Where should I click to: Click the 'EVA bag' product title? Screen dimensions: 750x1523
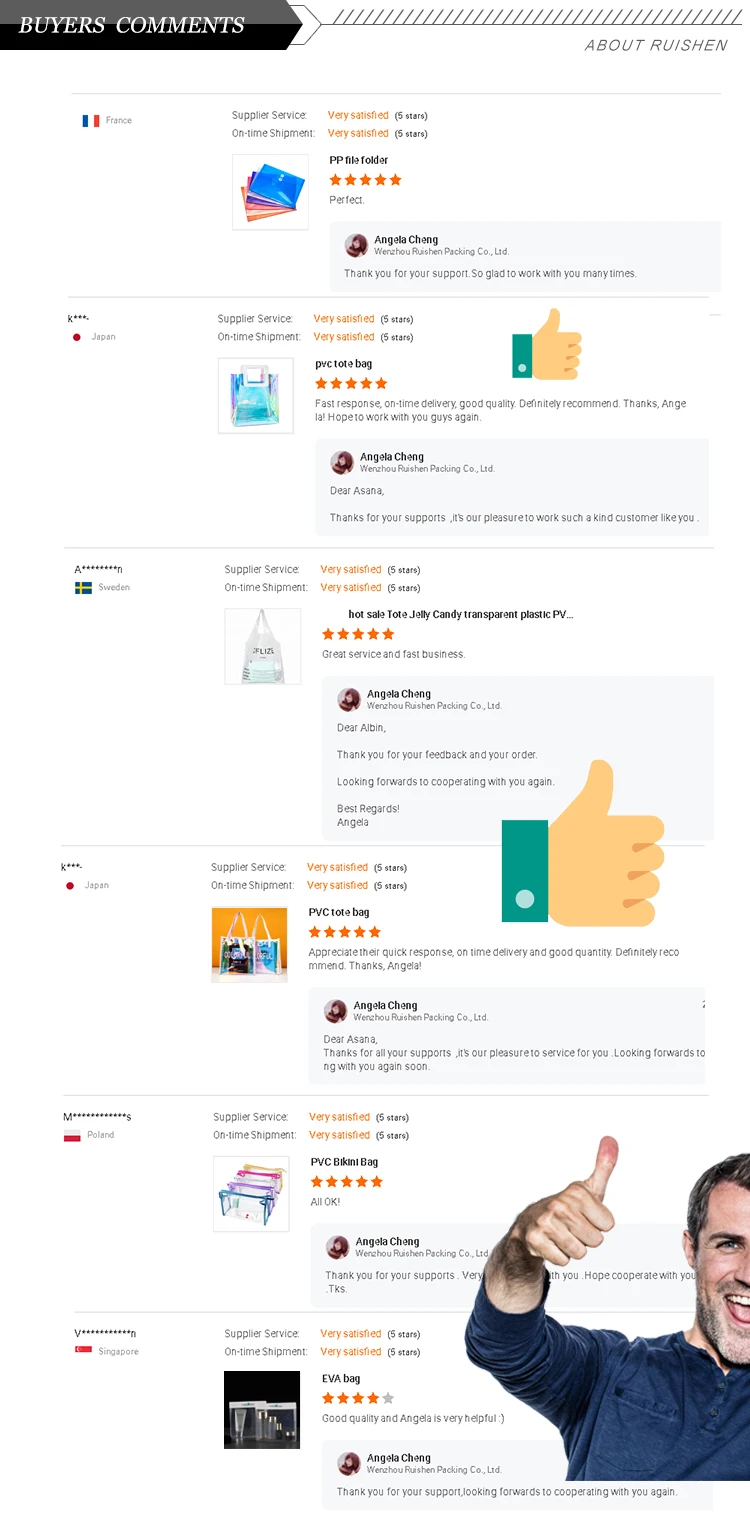click(341, 1378)
